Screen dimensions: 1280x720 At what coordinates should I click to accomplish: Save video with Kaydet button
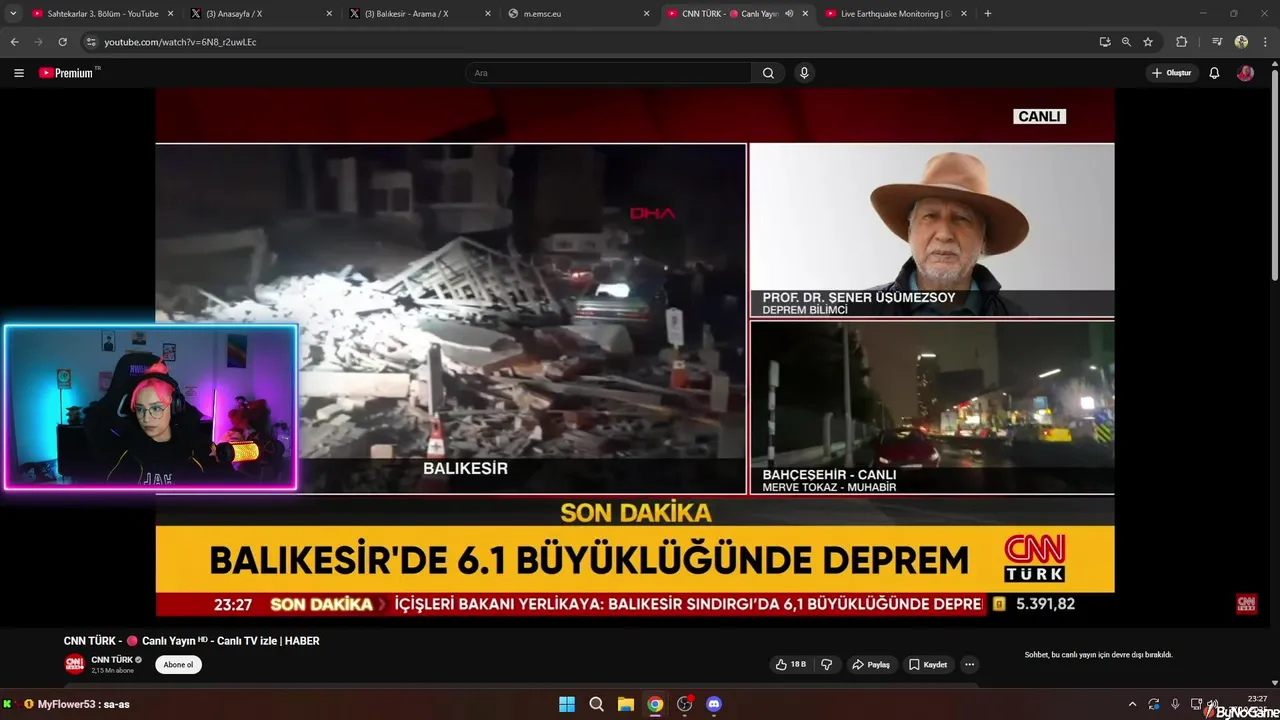point(928,665)
